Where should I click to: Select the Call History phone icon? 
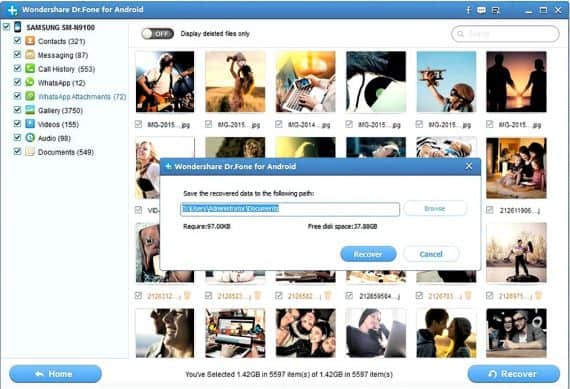[x=30, y=68]
